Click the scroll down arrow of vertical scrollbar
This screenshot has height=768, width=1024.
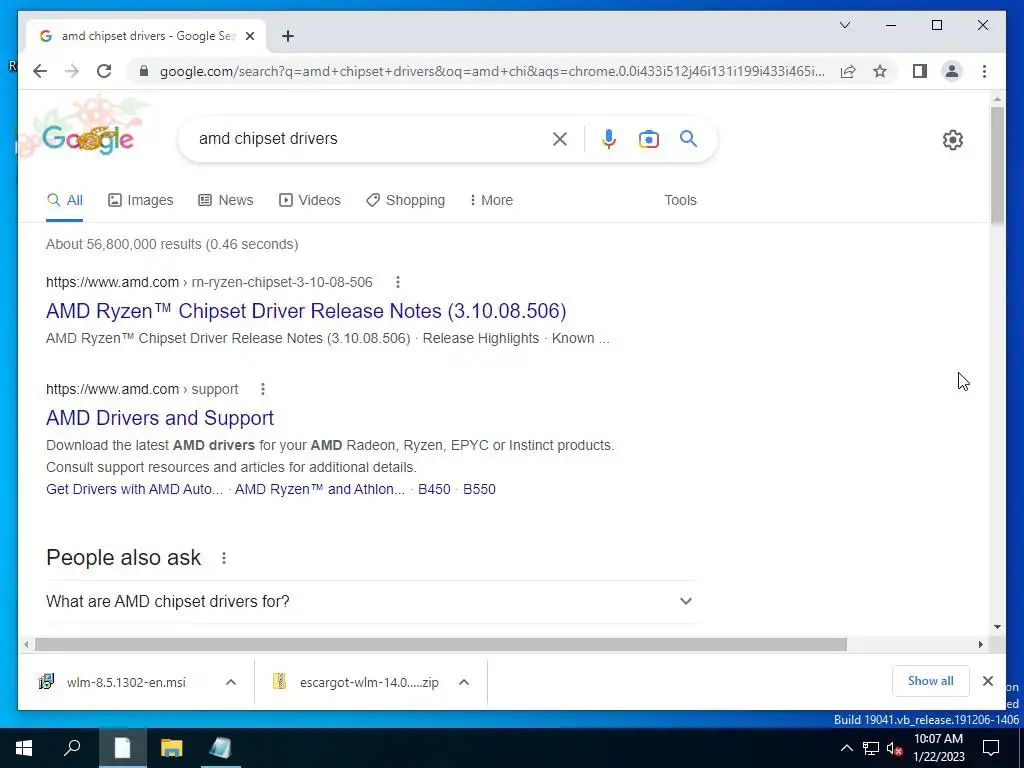pyautogui.click(x=997, y=627)
